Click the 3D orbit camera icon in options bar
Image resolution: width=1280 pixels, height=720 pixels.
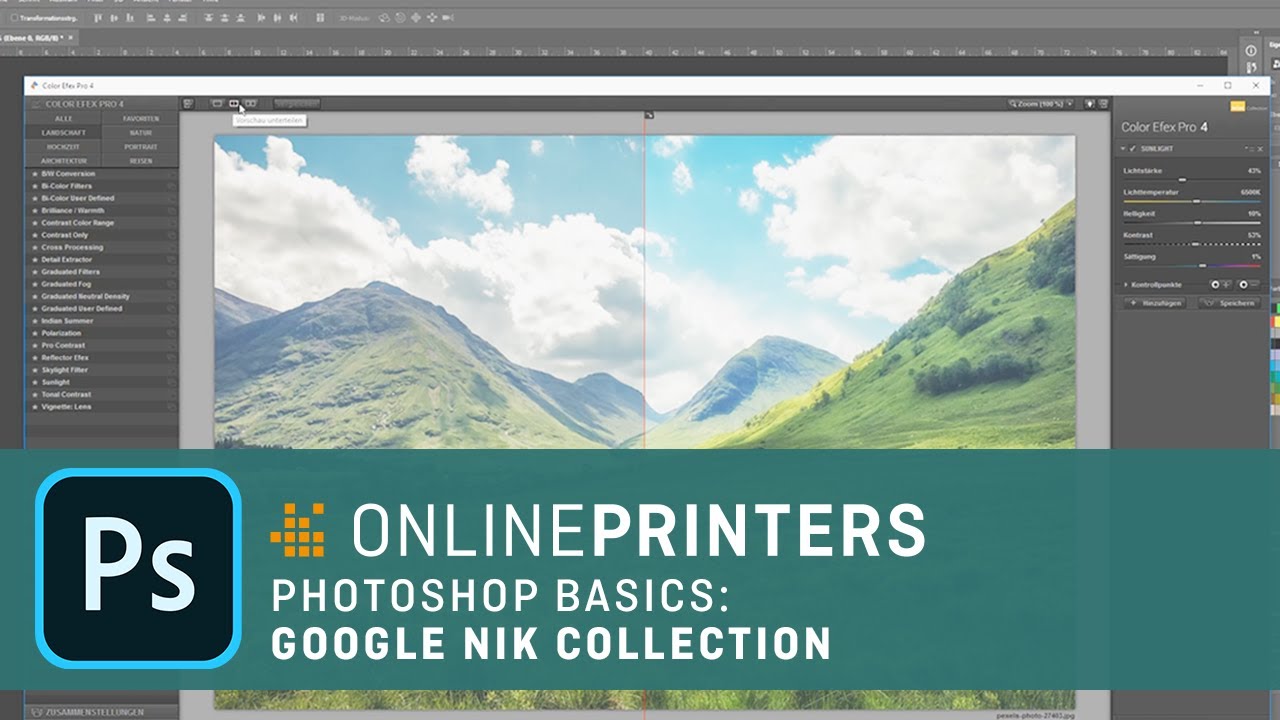385,17
